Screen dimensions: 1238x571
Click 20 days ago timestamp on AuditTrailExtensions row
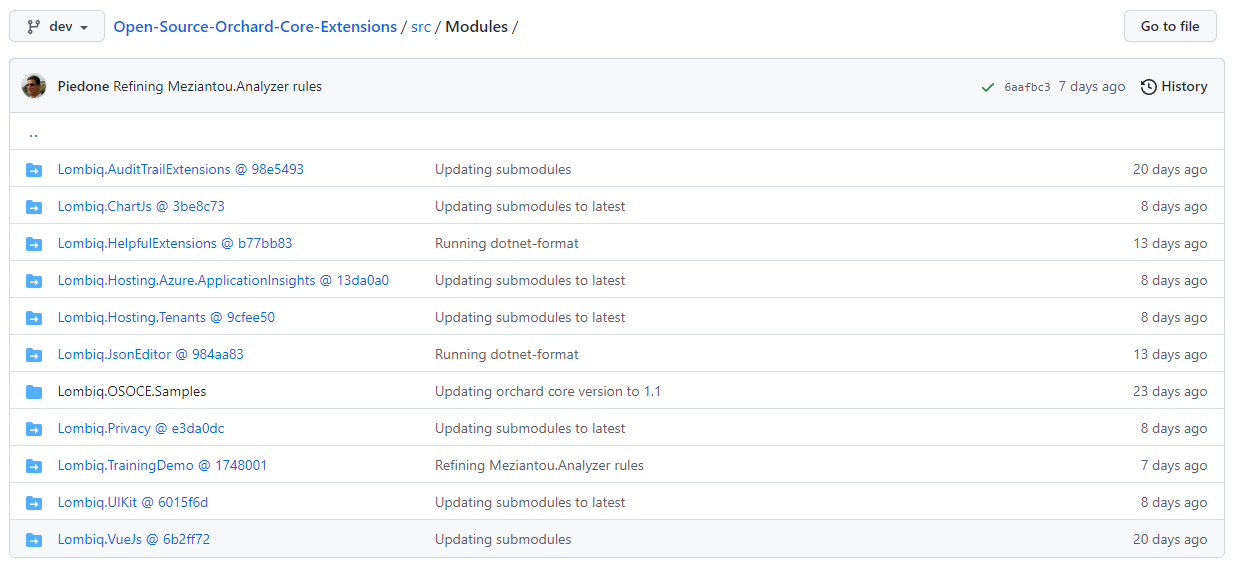coord(1170,169)
